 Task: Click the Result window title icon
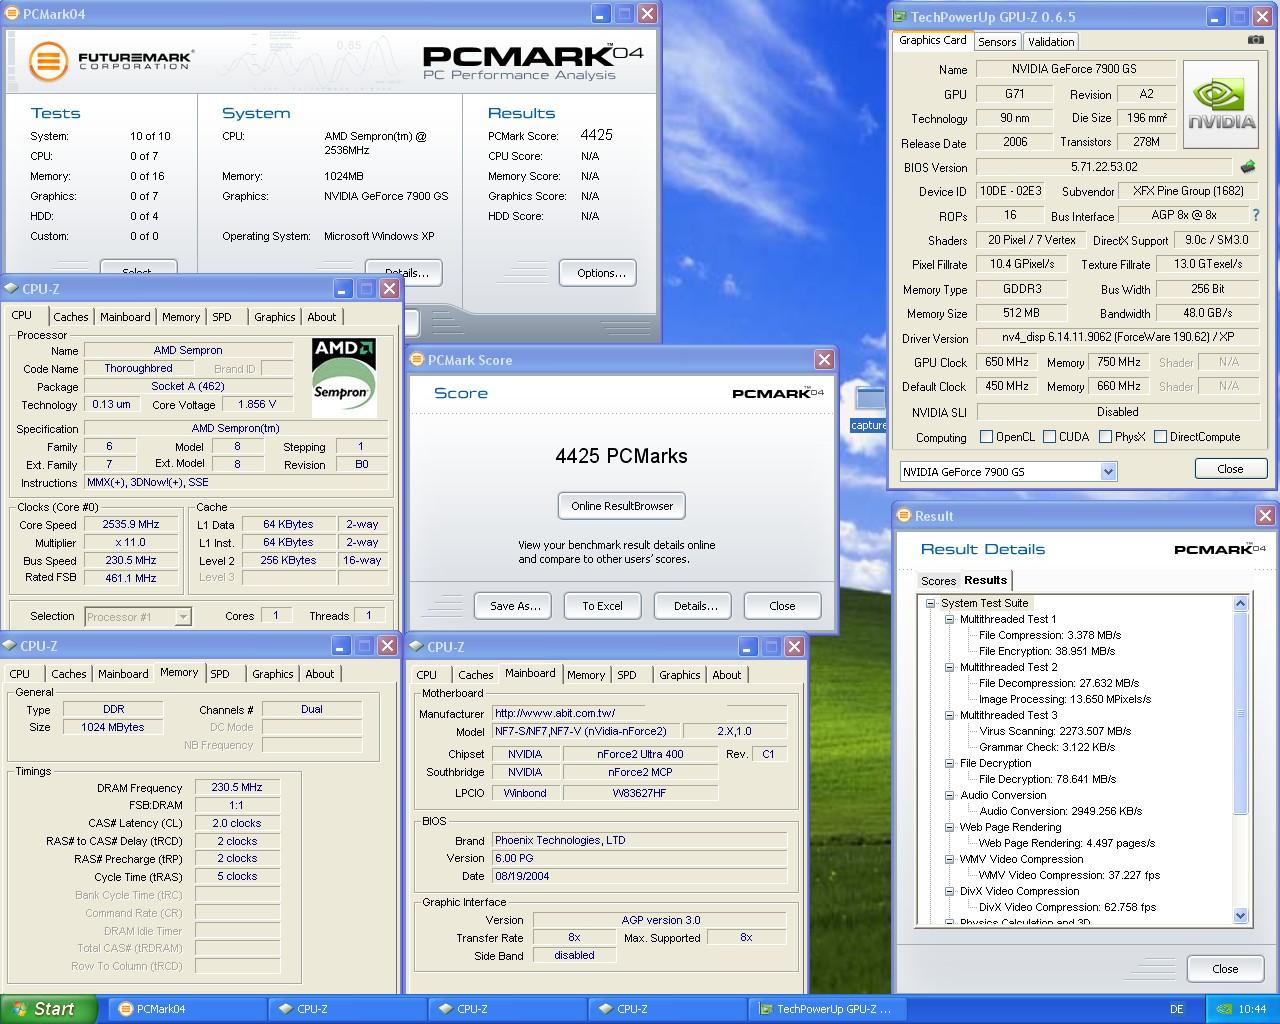click(x=904, y=516)
